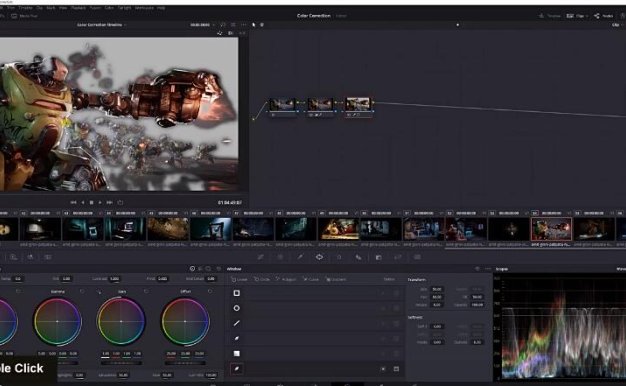Click the Linear button in Window panel
This screenshot has height=386, width=626.
click(240, 279)
